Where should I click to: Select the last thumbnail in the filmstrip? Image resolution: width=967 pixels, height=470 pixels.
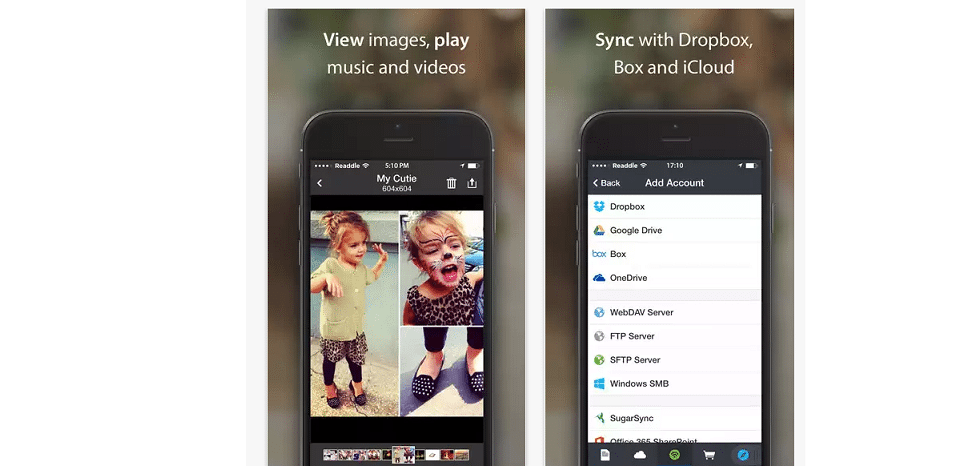pos(463,455)
